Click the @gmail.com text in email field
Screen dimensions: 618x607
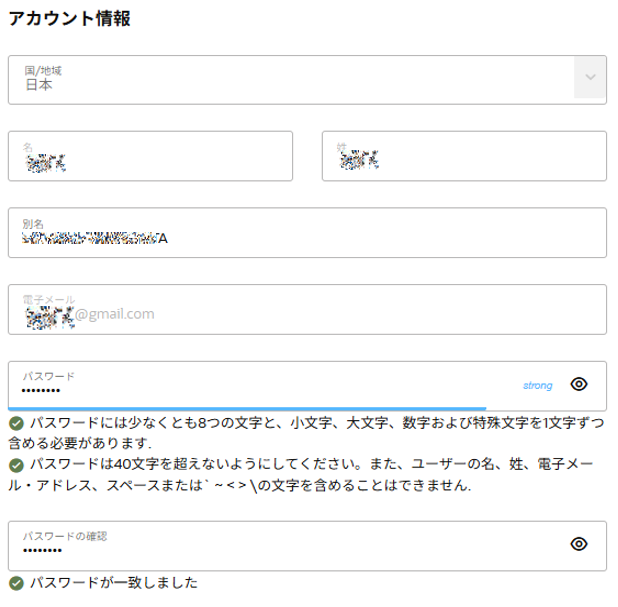pos(115,314)
